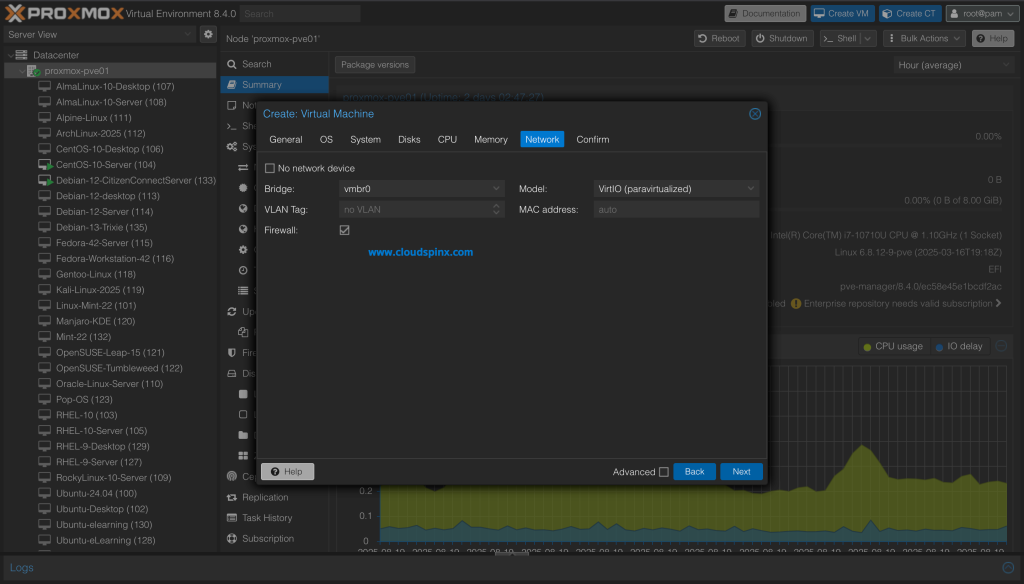Uncheck the Firewall checkbox
1024x584 pixels.
pos(345,230)
